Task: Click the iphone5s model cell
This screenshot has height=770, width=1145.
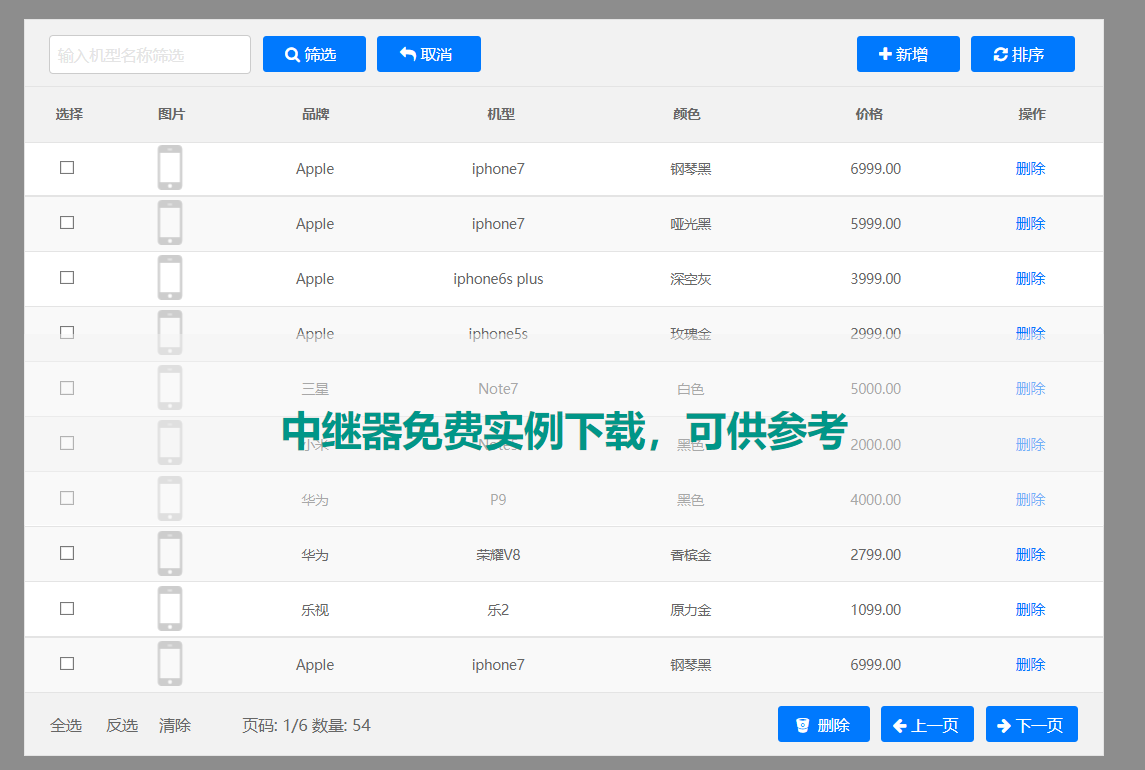Action: point(498,334)
